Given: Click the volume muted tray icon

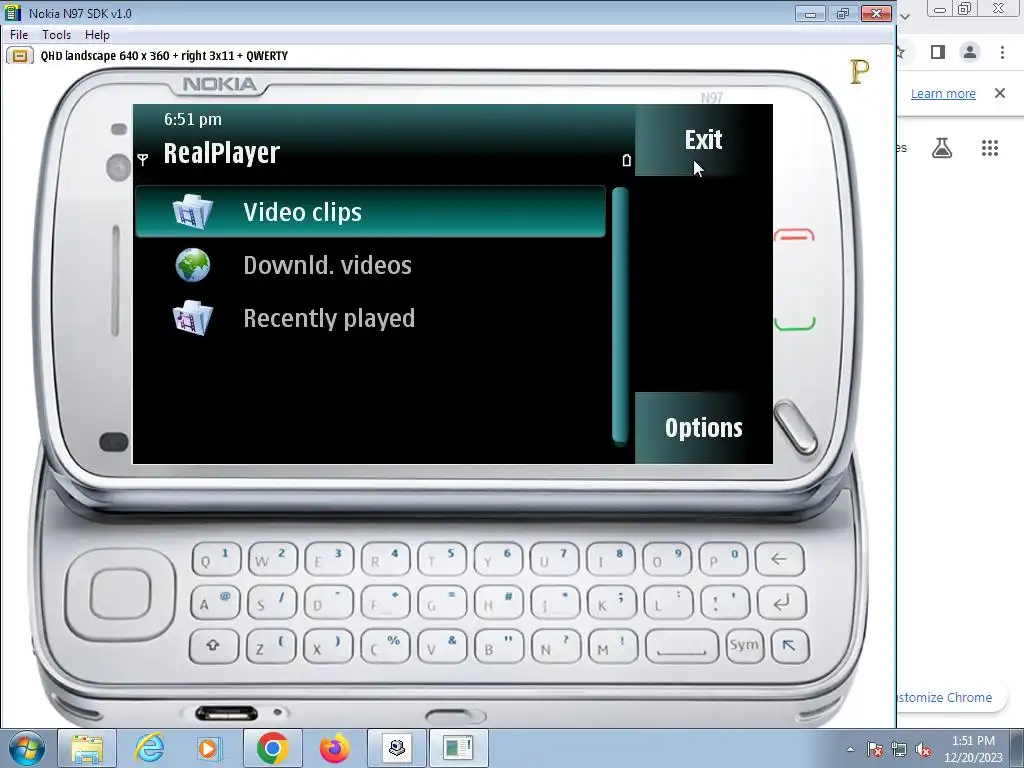Looking at the screenshot, I should click(923, 750).
